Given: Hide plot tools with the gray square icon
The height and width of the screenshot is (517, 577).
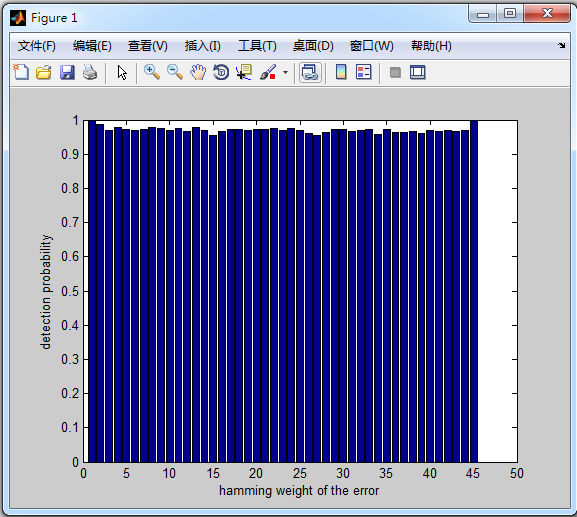Looking at the screenshot, I should pos(395,72).
